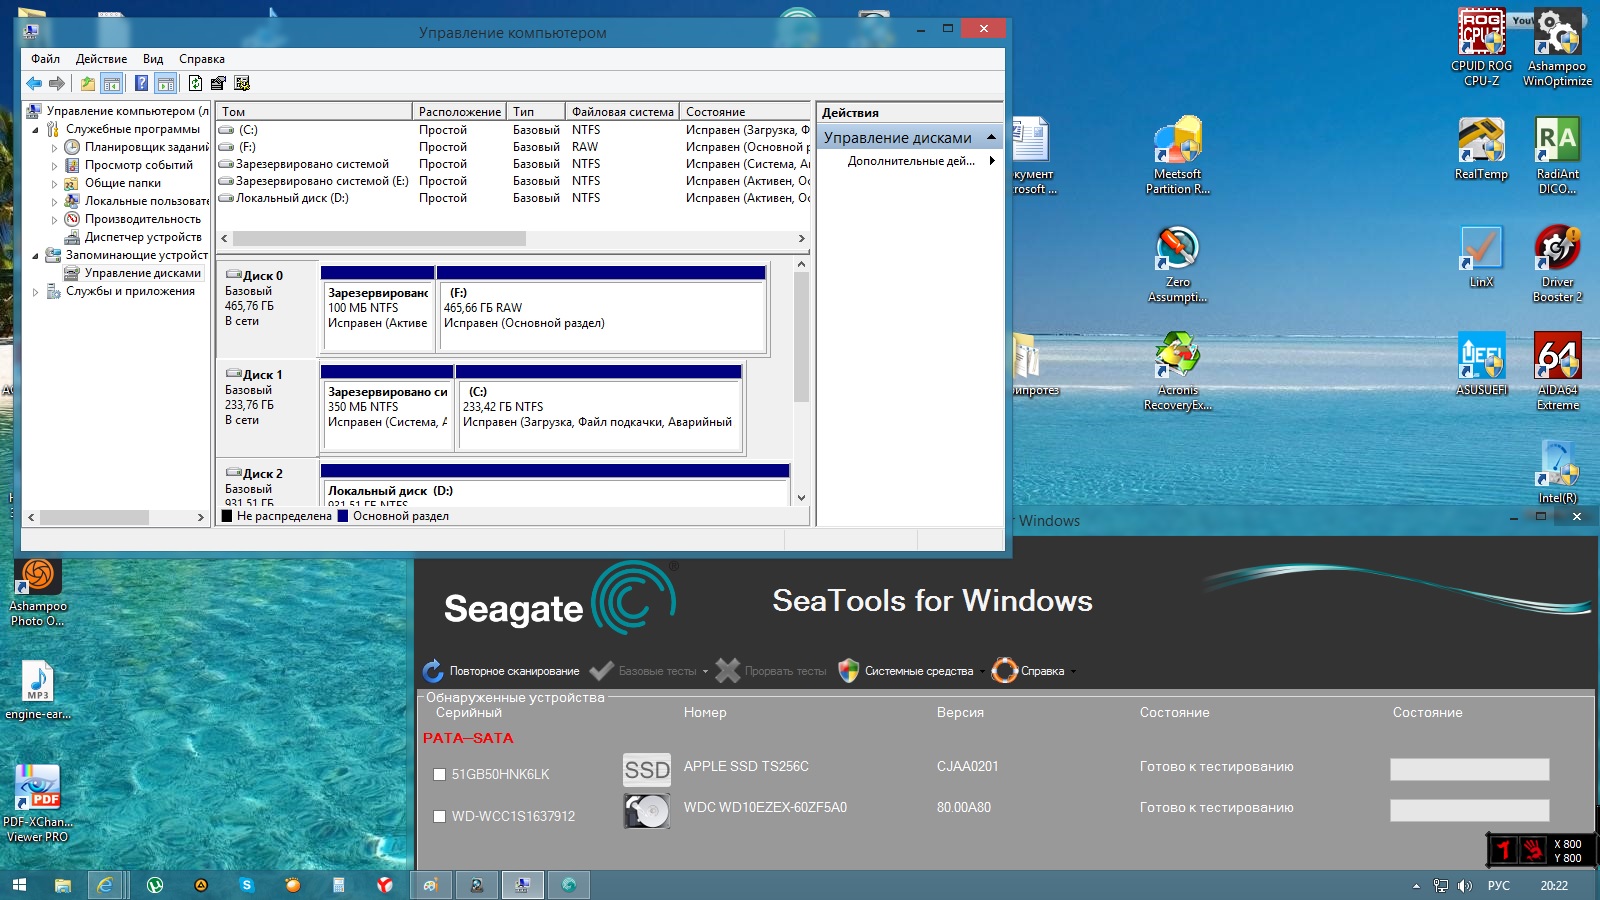1600x900 pixels.
Task: Expand the Локальные пользователи tree node
Action: [x=54, y=201]
